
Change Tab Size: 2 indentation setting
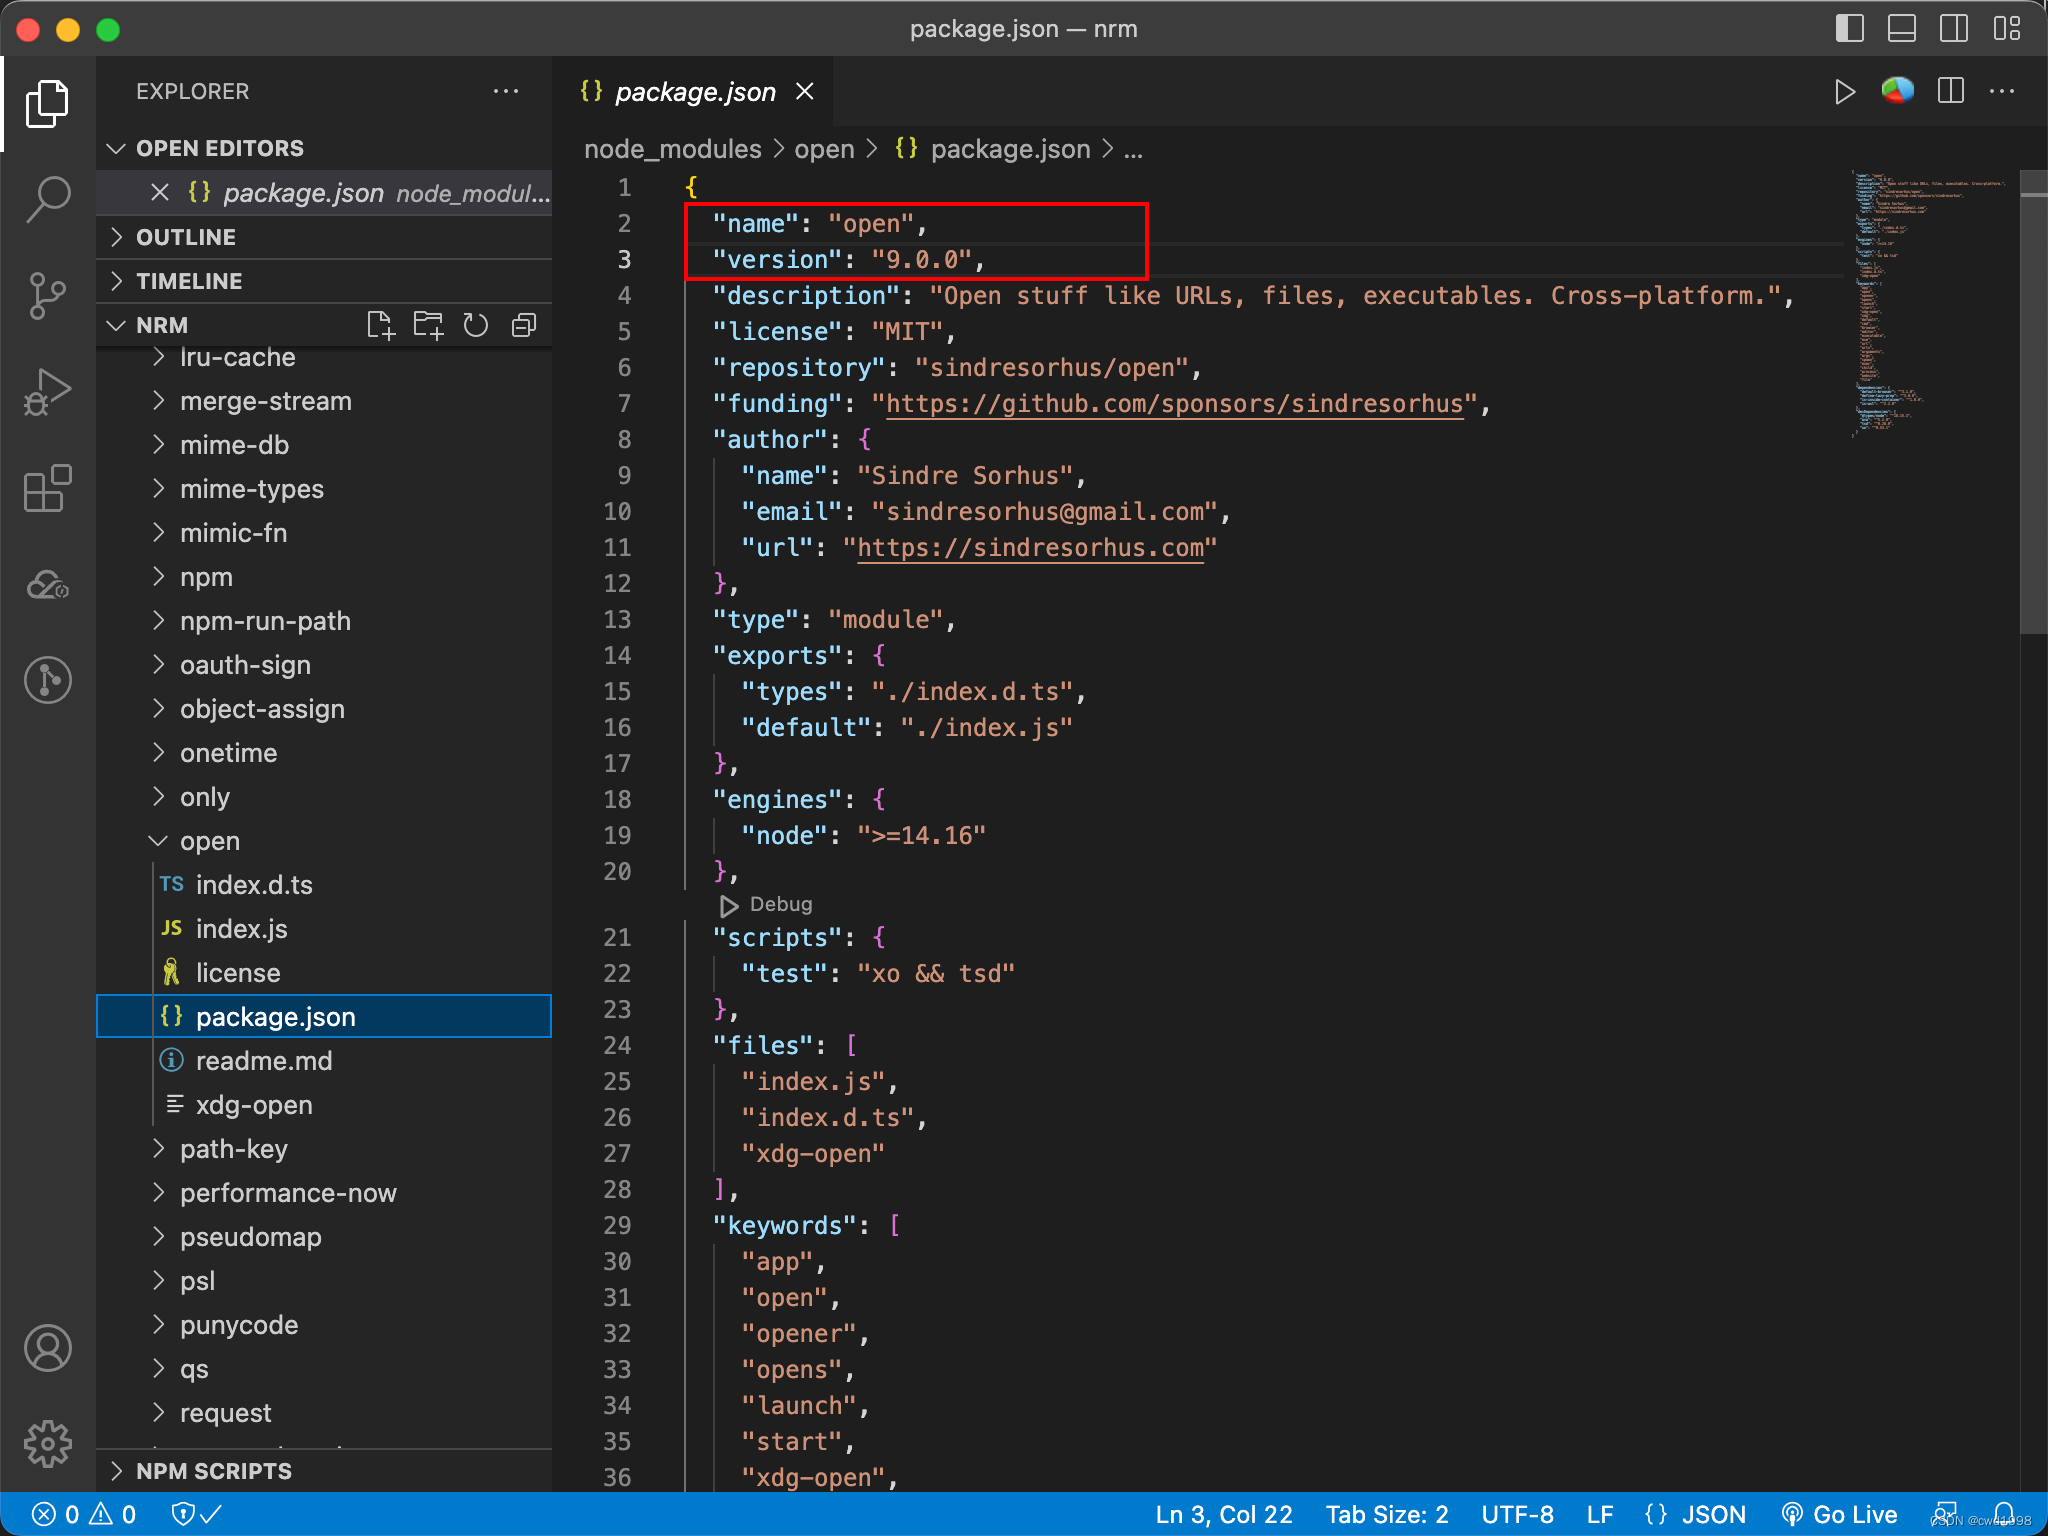1387,1514
